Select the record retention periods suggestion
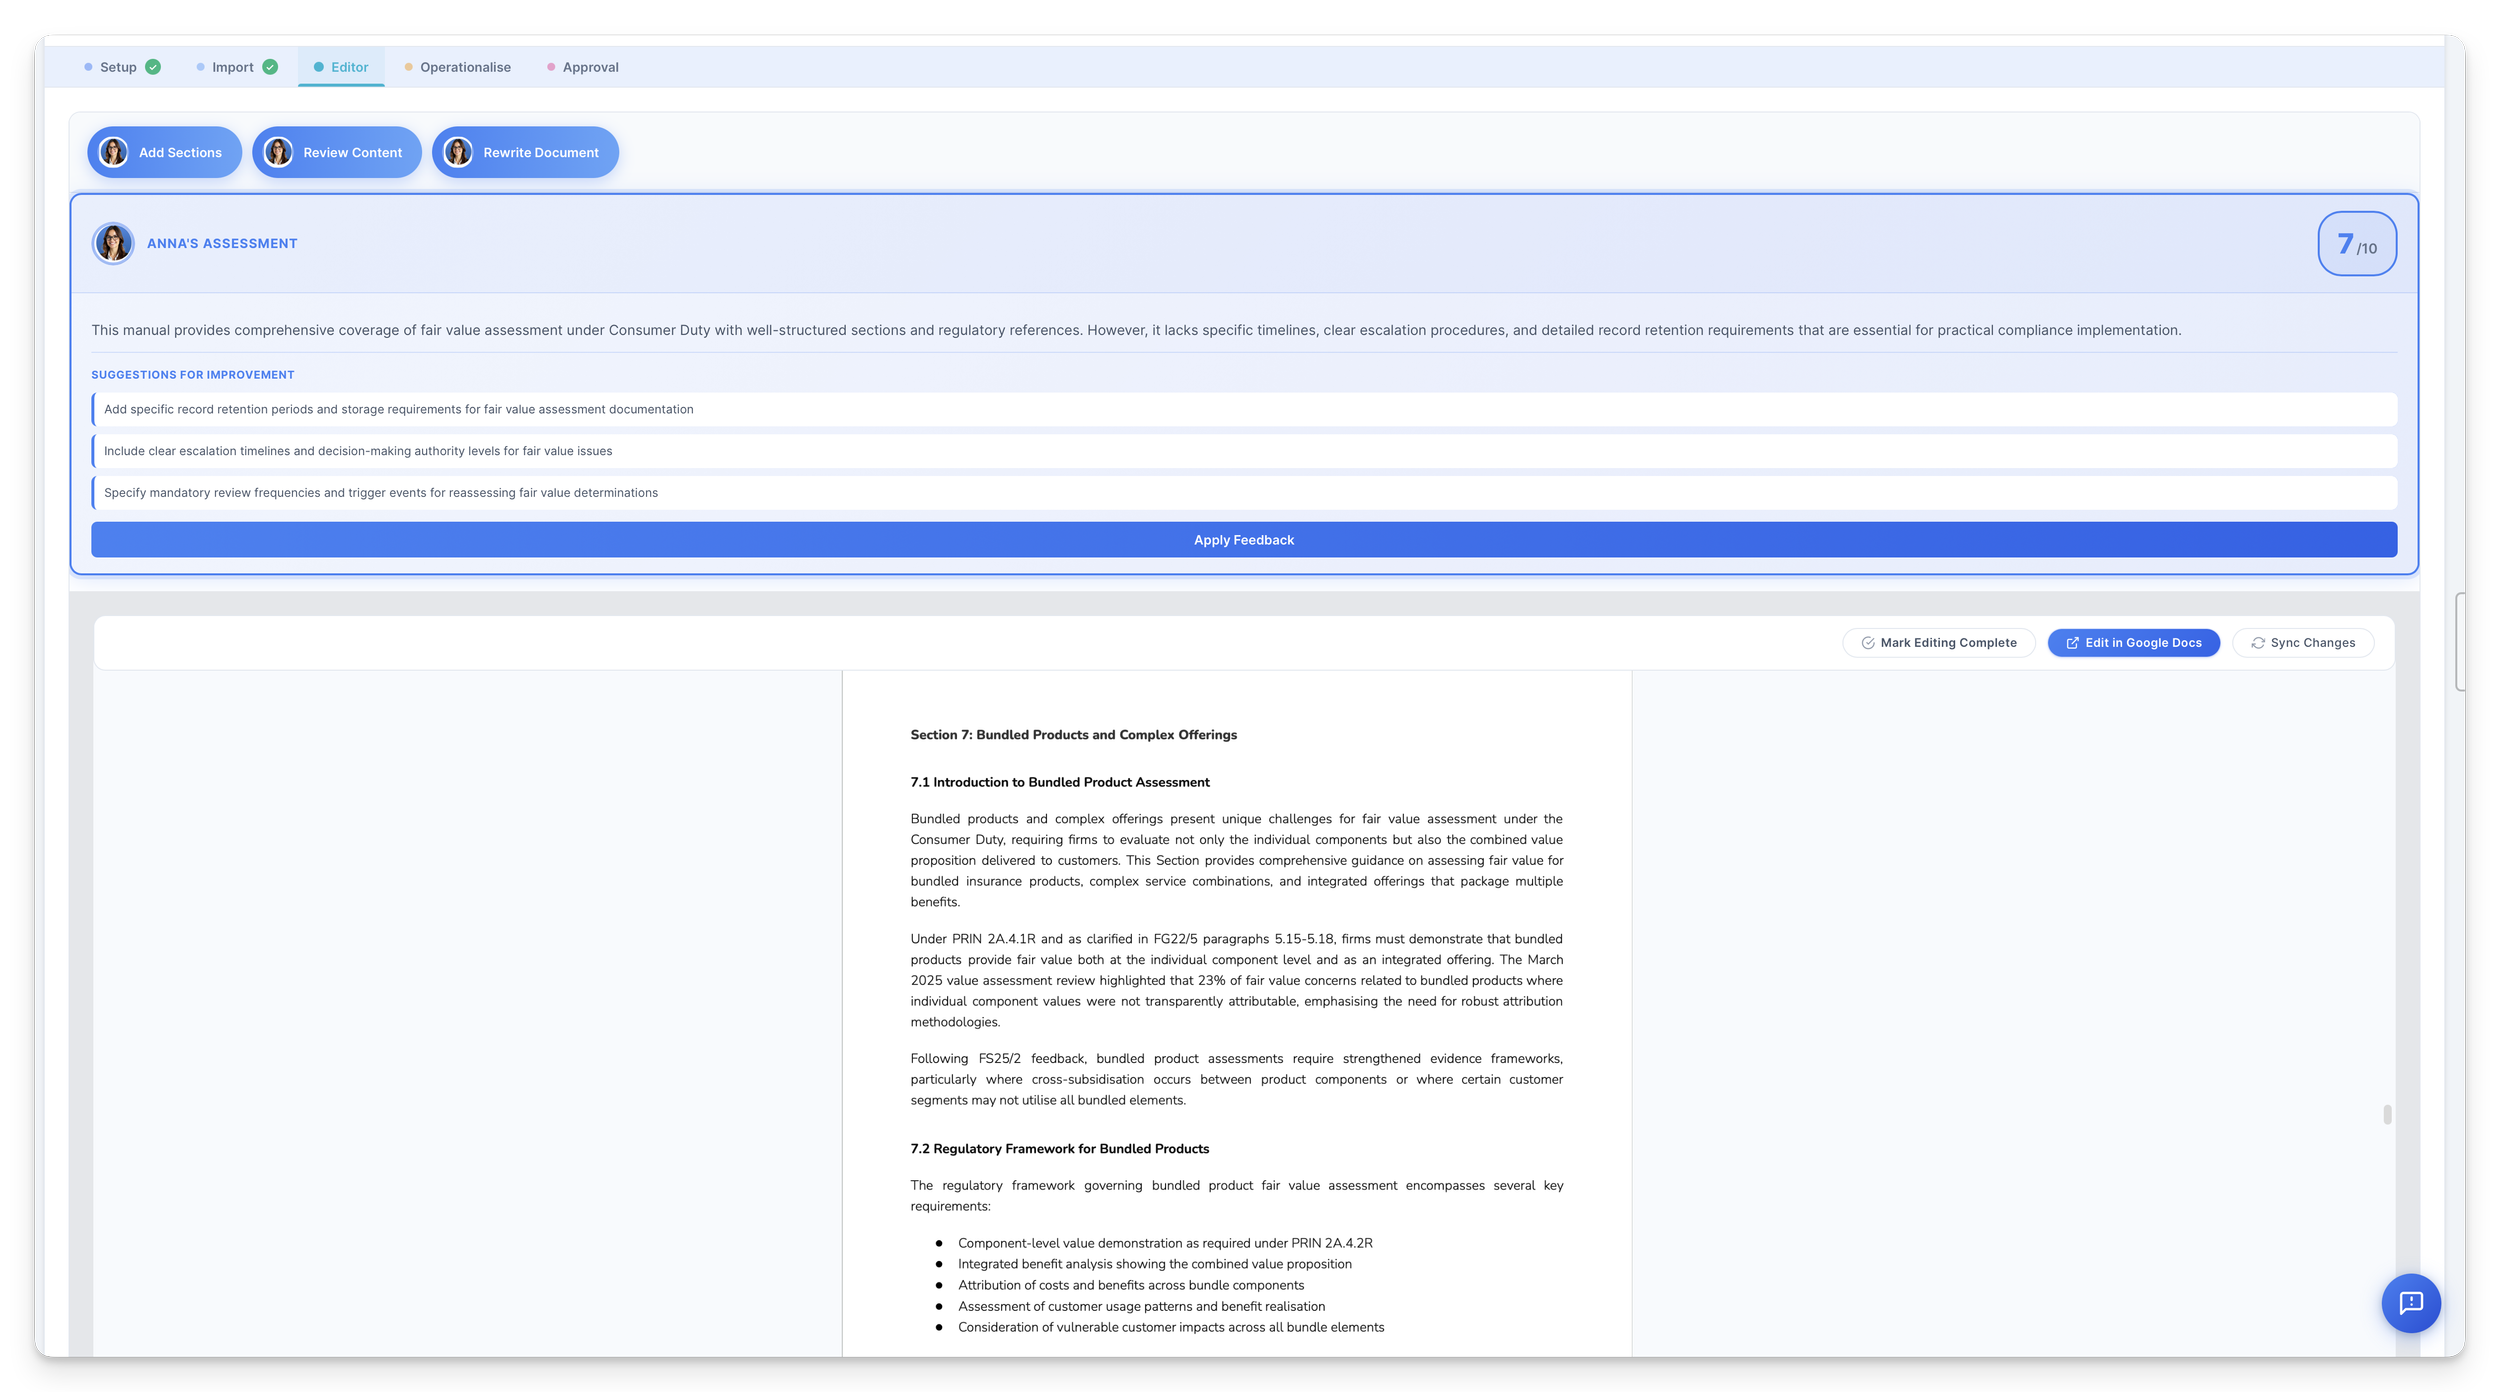Viewport: 2500px width, 1392px height. point(398,409)
